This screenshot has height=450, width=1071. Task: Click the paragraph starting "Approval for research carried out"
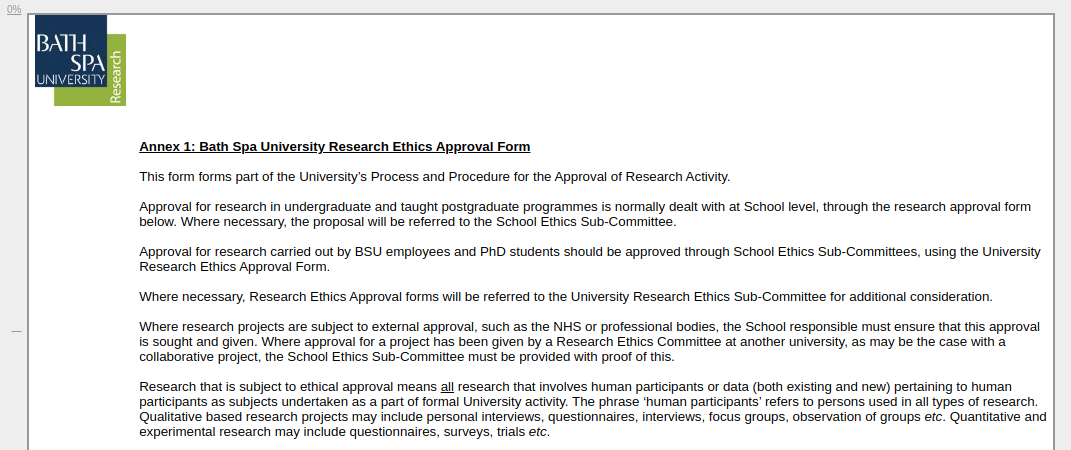tap(589, 259)
